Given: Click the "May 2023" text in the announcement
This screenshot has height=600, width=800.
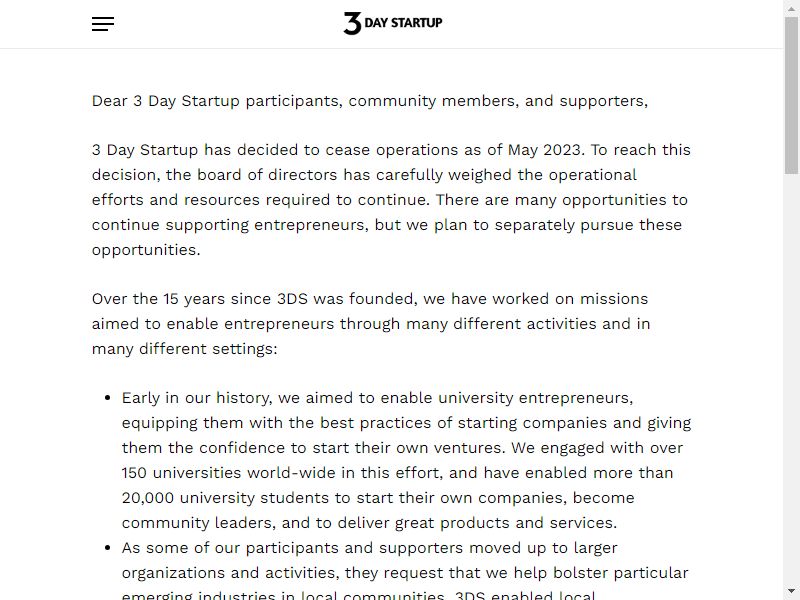Looking at the screenshot, I should click(x=544, y=150).
